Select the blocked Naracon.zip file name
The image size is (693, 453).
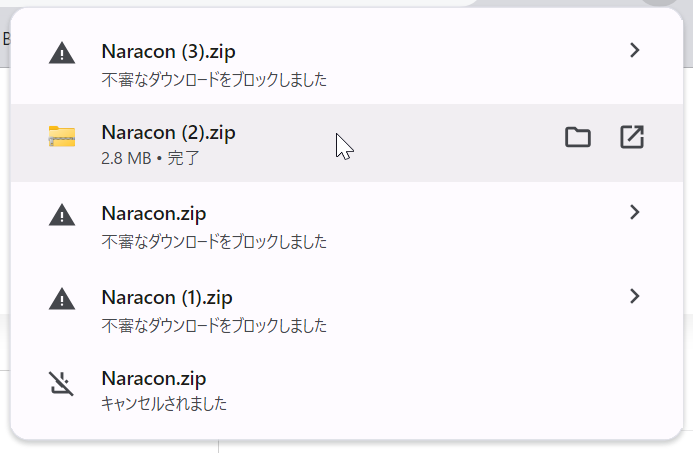pyautogui.click(x=154, y=213)
